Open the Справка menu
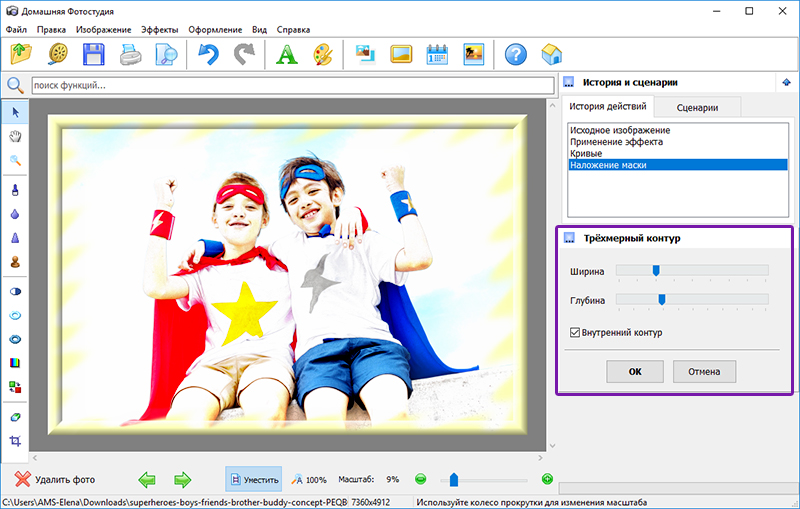This screenshot has height=509, width=800. point(293,30)
